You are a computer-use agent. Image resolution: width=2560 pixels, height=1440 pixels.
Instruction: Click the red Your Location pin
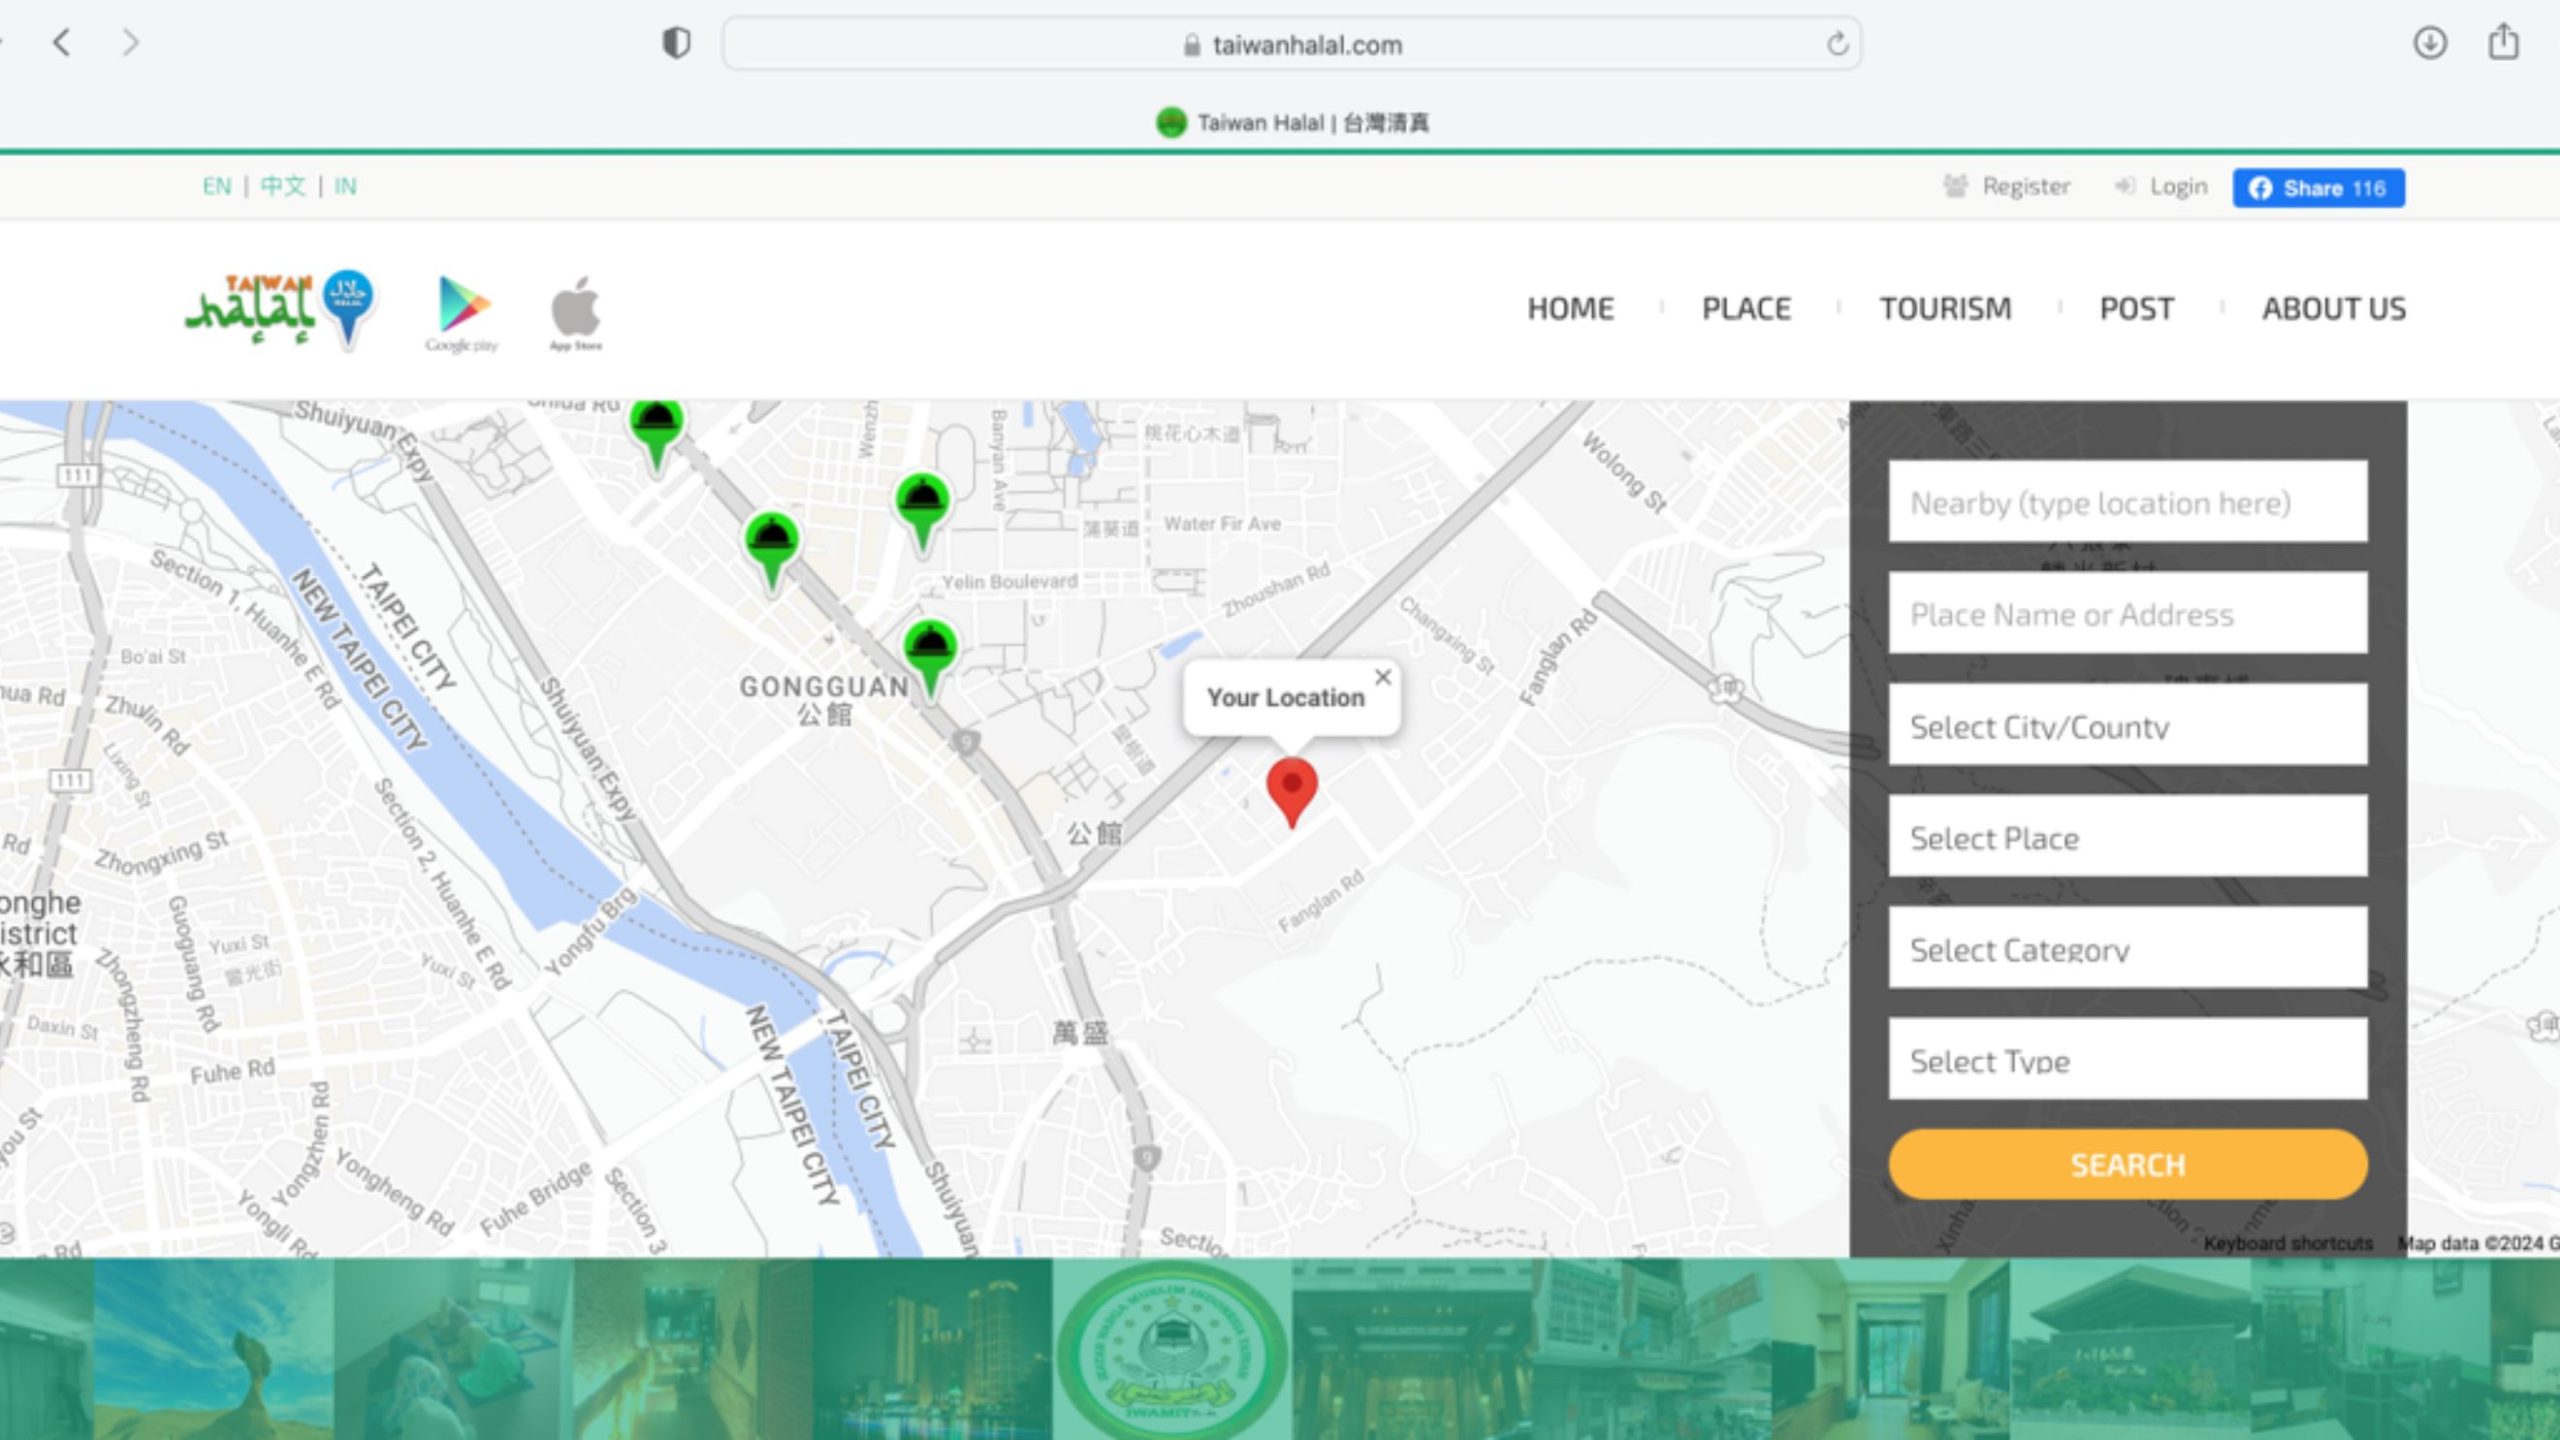(1291, 792)
